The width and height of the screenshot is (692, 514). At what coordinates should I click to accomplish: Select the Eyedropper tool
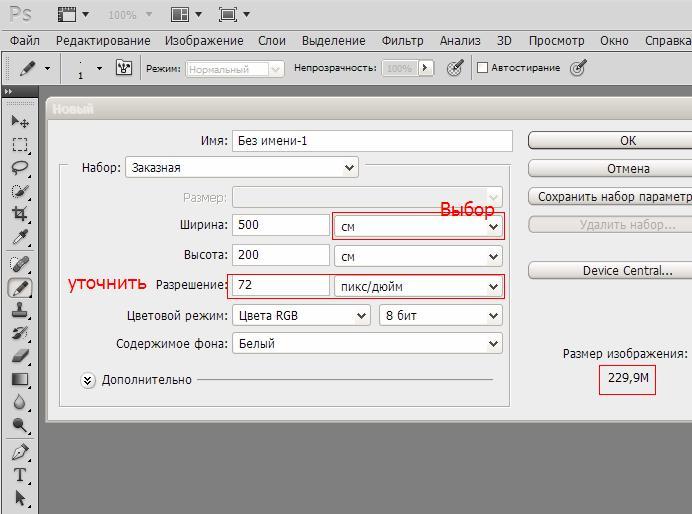click(x=20, y=237)
